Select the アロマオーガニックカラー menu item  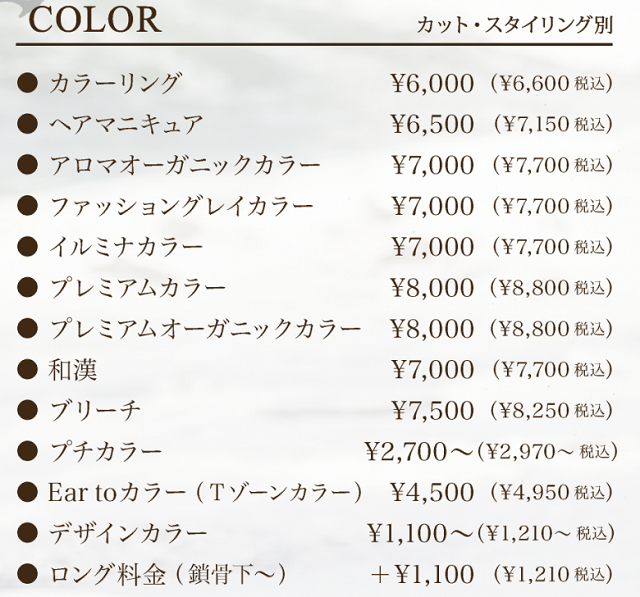185,165
